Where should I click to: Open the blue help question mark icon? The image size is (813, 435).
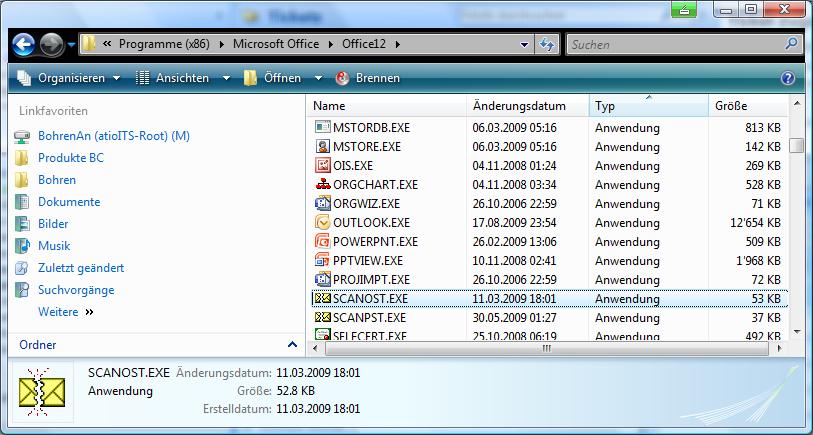[788, 78]
